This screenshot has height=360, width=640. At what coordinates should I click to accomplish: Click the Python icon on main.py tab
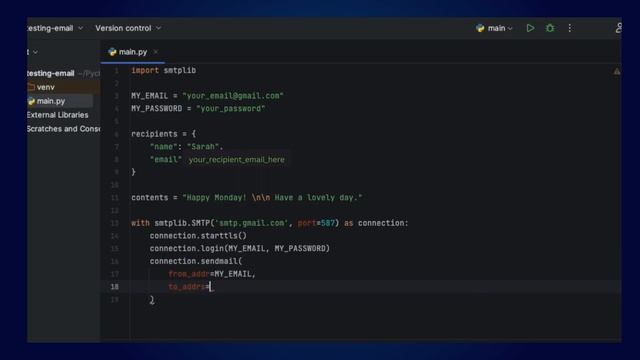click(112, 52)
